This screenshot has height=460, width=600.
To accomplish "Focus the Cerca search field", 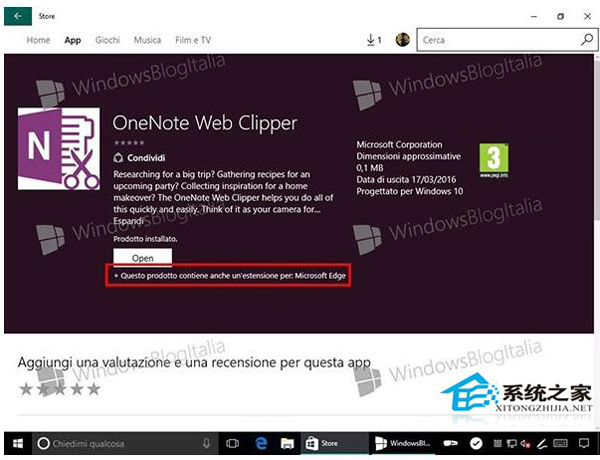I will tap(507, 40).
